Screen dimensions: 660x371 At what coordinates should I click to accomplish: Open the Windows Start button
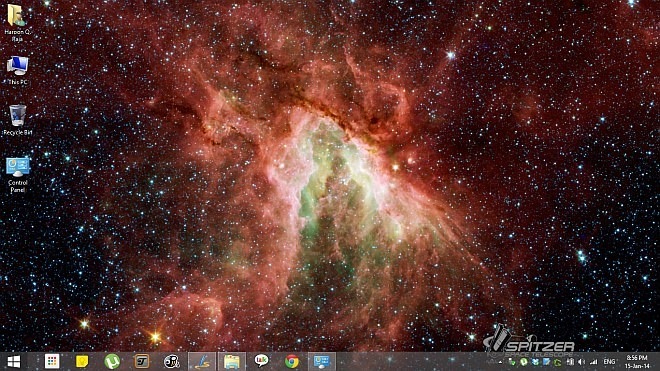[13, 361]
